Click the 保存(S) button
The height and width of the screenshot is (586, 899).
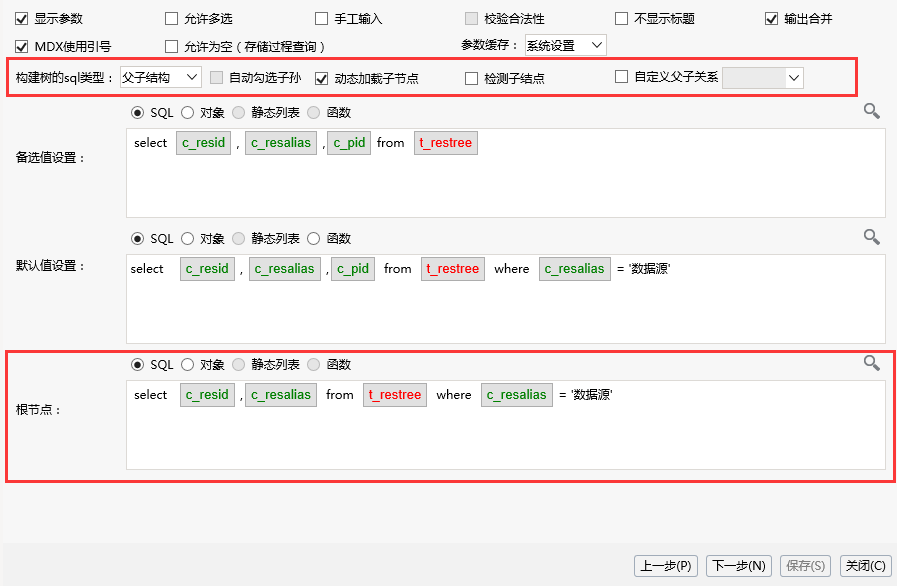(805, 566)
